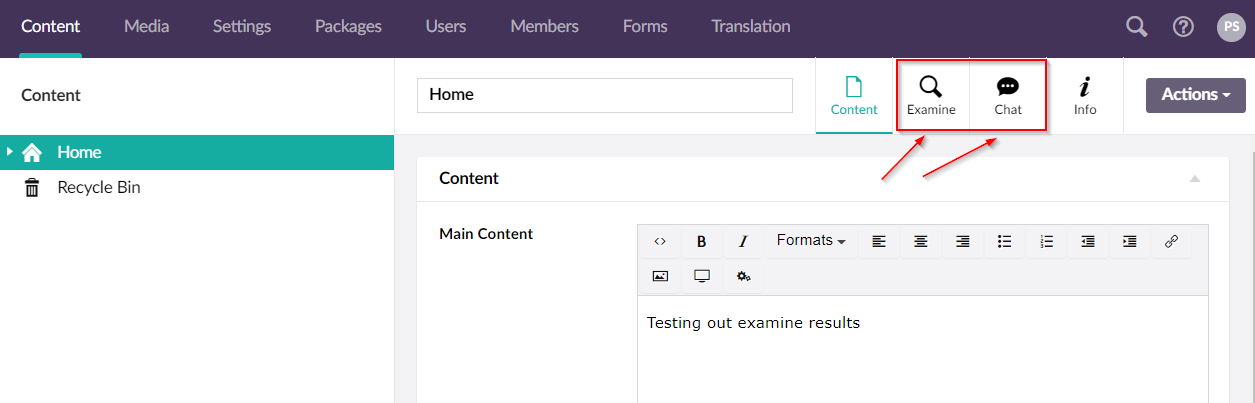
Task: Collapse the Content section panel
Action: coord(1193,179)
